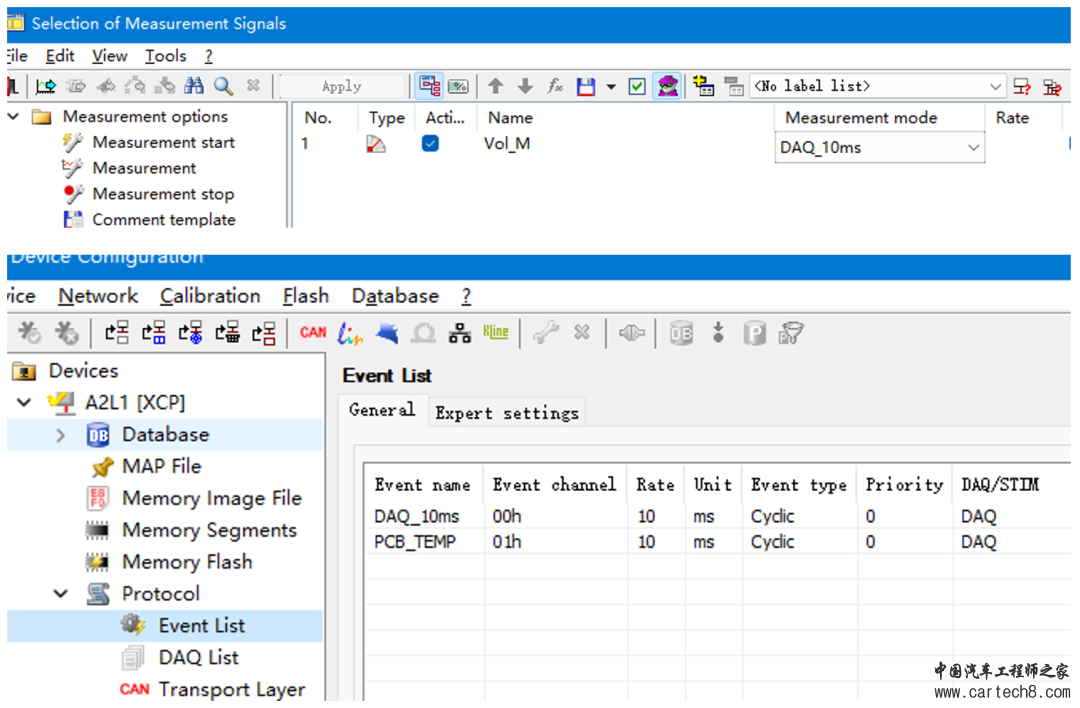Click the LIN network icon

coord(350,333)
